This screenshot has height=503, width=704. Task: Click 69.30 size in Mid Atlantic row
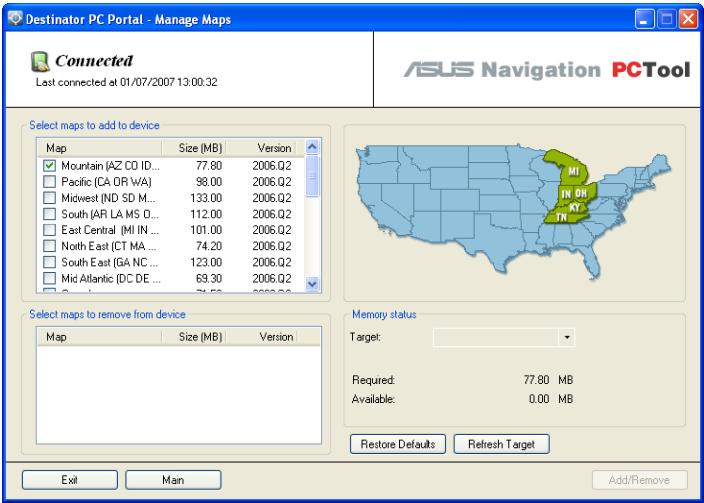pos(209,278)
